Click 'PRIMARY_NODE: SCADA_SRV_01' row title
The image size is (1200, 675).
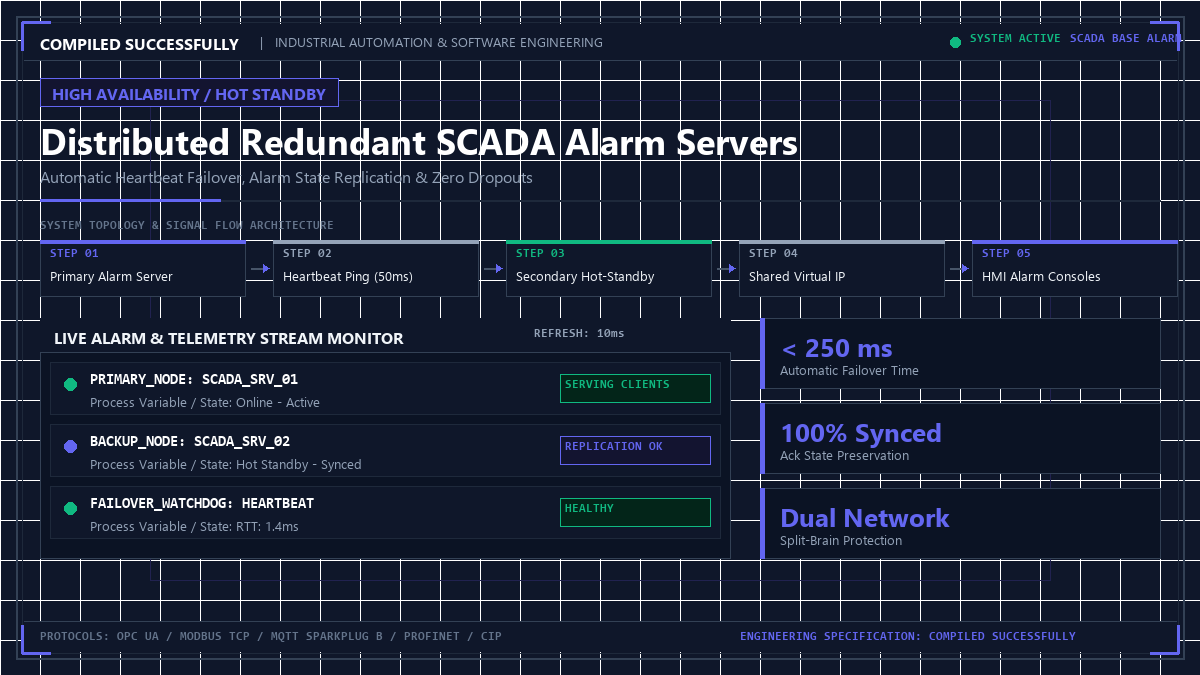(x=194, y=380)
